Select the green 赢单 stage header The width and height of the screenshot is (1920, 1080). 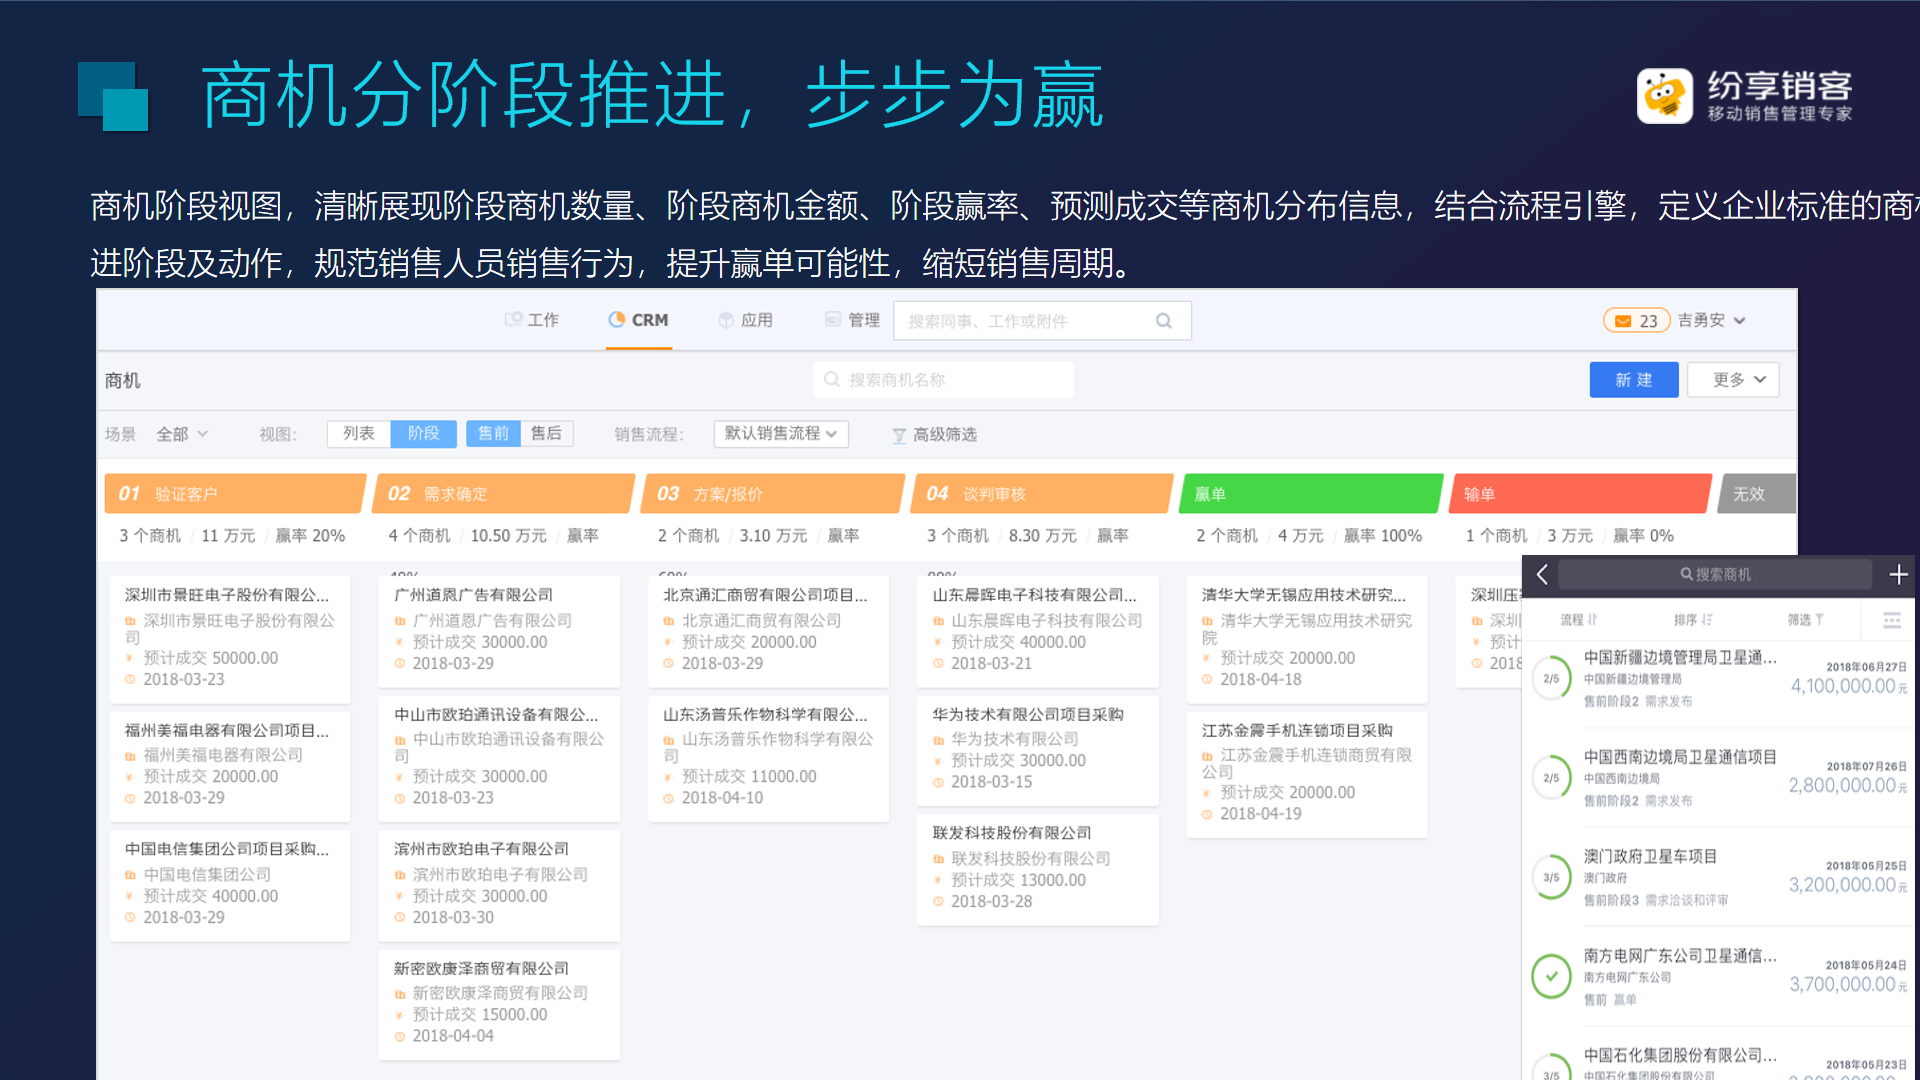click(1311, 494)
